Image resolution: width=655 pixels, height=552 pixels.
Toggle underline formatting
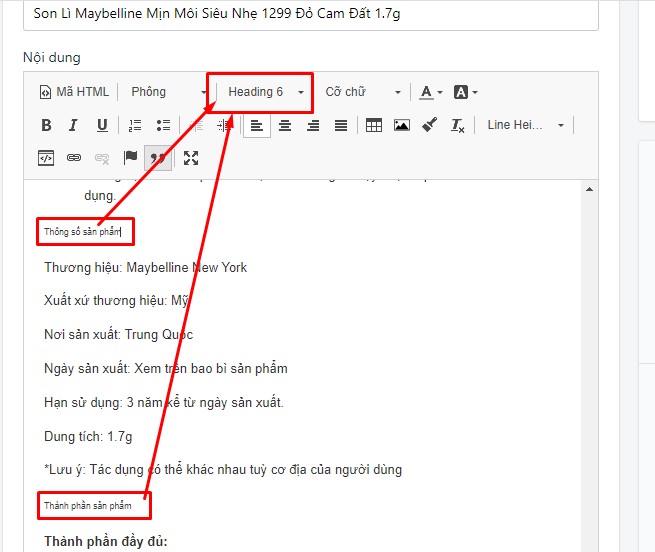pyautogui.click(x=102, y=125)
